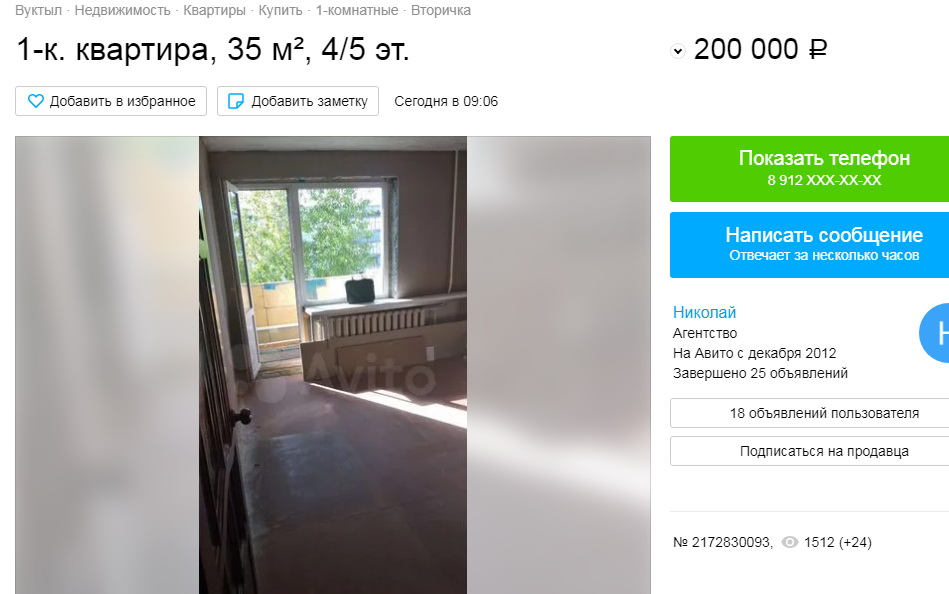Open Квартиры breadcrumb link
The width and height of the screenshot is (949, 594).
pyautogui.click(x=214, y=10)
